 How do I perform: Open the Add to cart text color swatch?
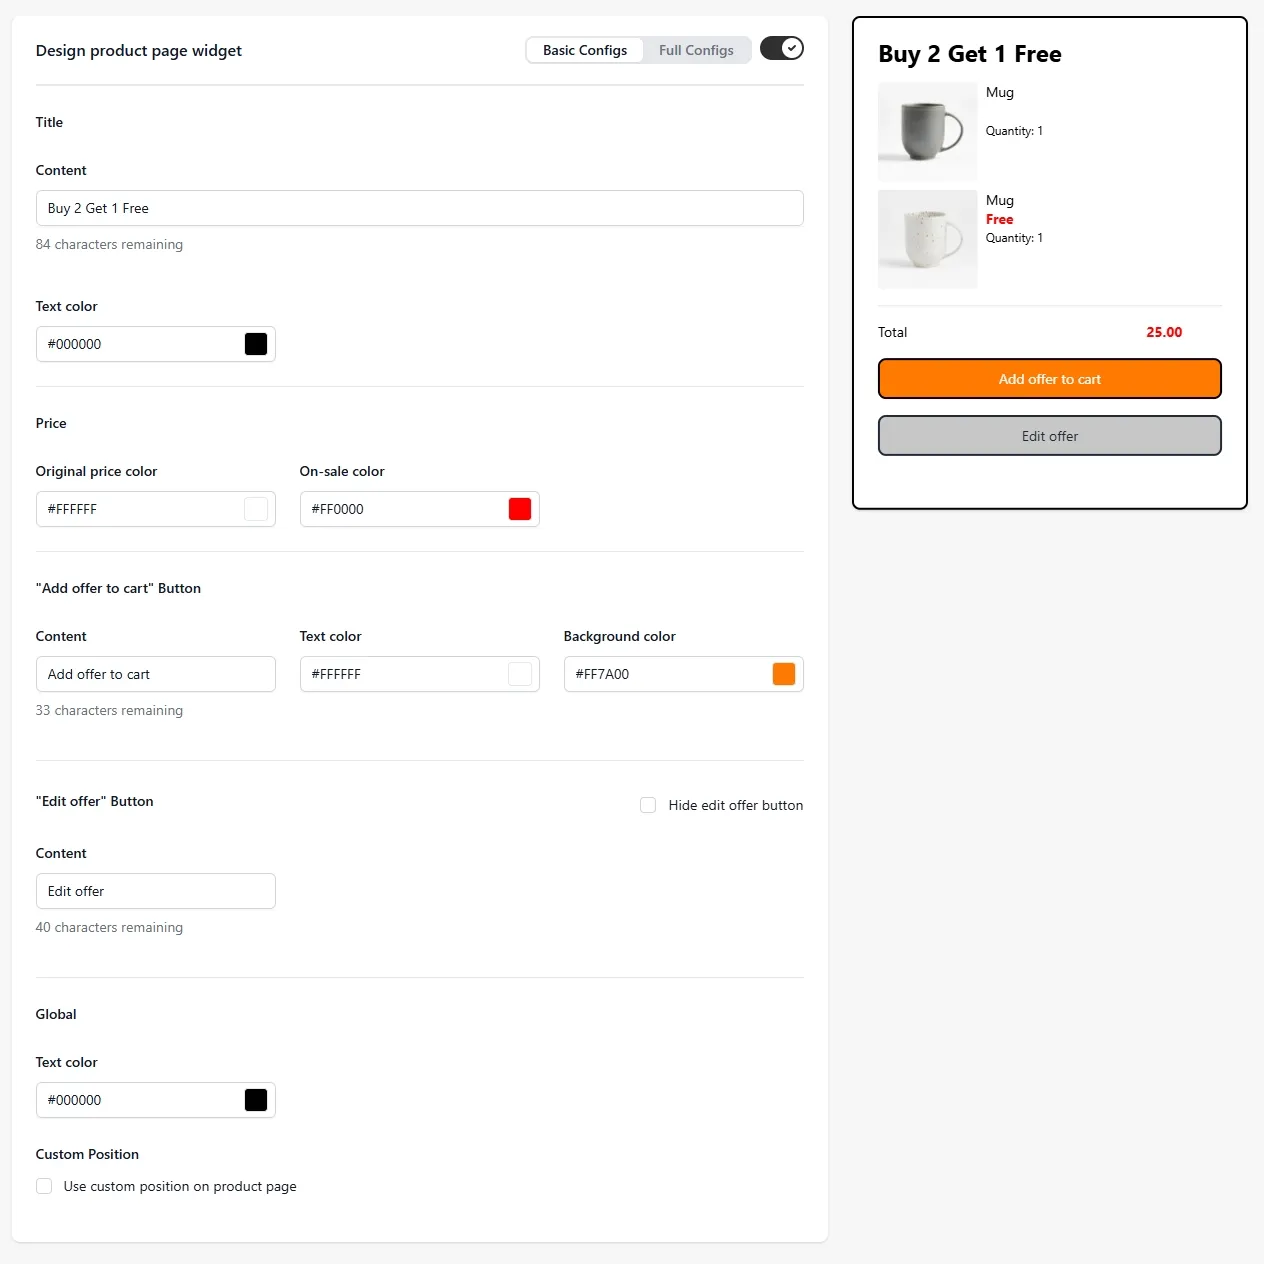point(520,674)
